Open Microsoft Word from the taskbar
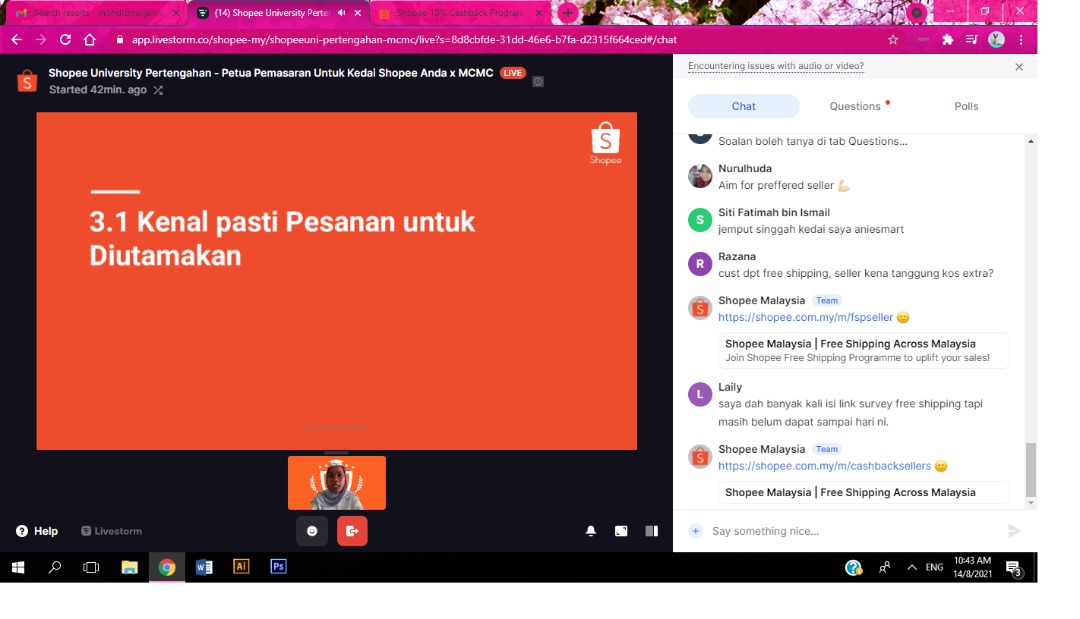This screenshot has height=619, width=1080. [204, 567]
